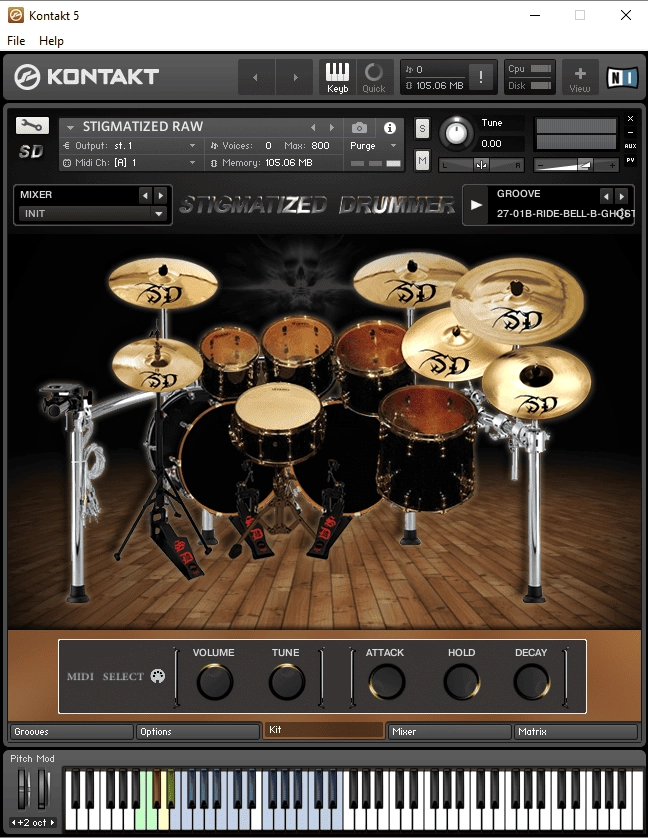
Task: Click the top-left crash cymbal
Action: click(163, 283)
